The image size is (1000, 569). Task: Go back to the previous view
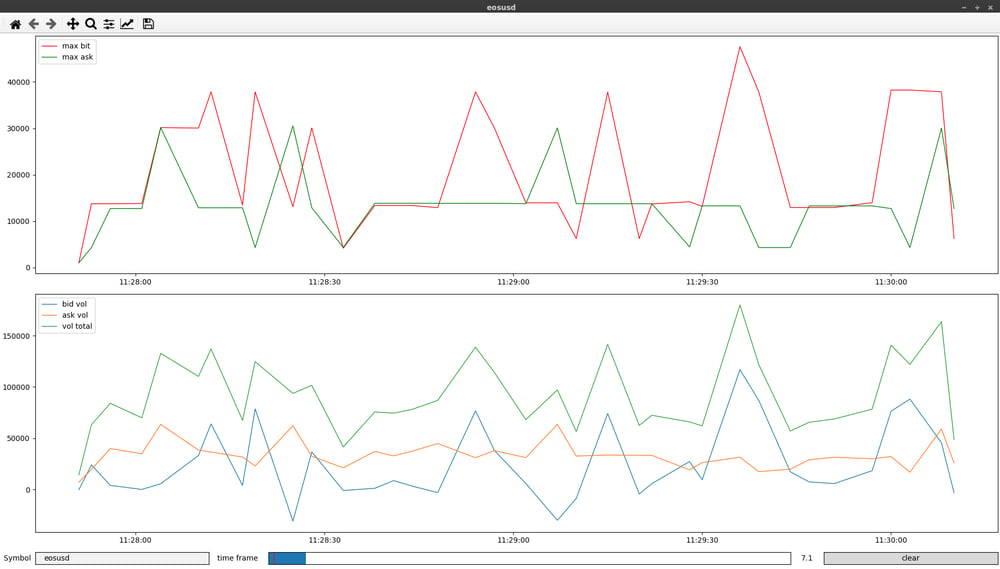[x=33, y=24]
